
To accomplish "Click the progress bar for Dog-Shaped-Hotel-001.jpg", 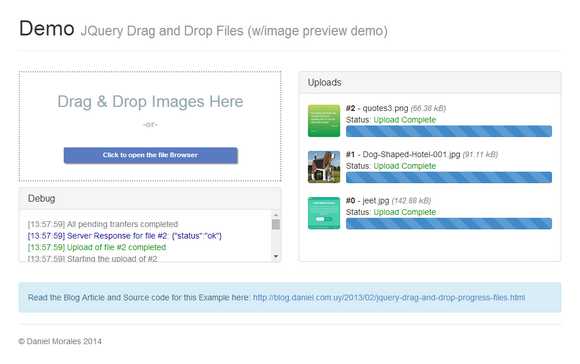I will point(449,177).
